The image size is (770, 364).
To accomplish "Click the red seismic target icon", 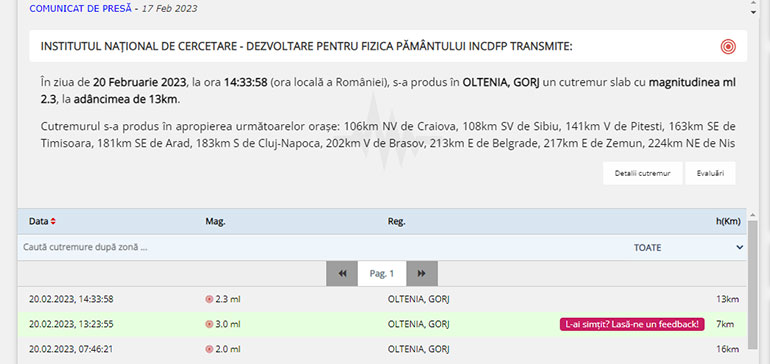I will [x=728, y=47].
